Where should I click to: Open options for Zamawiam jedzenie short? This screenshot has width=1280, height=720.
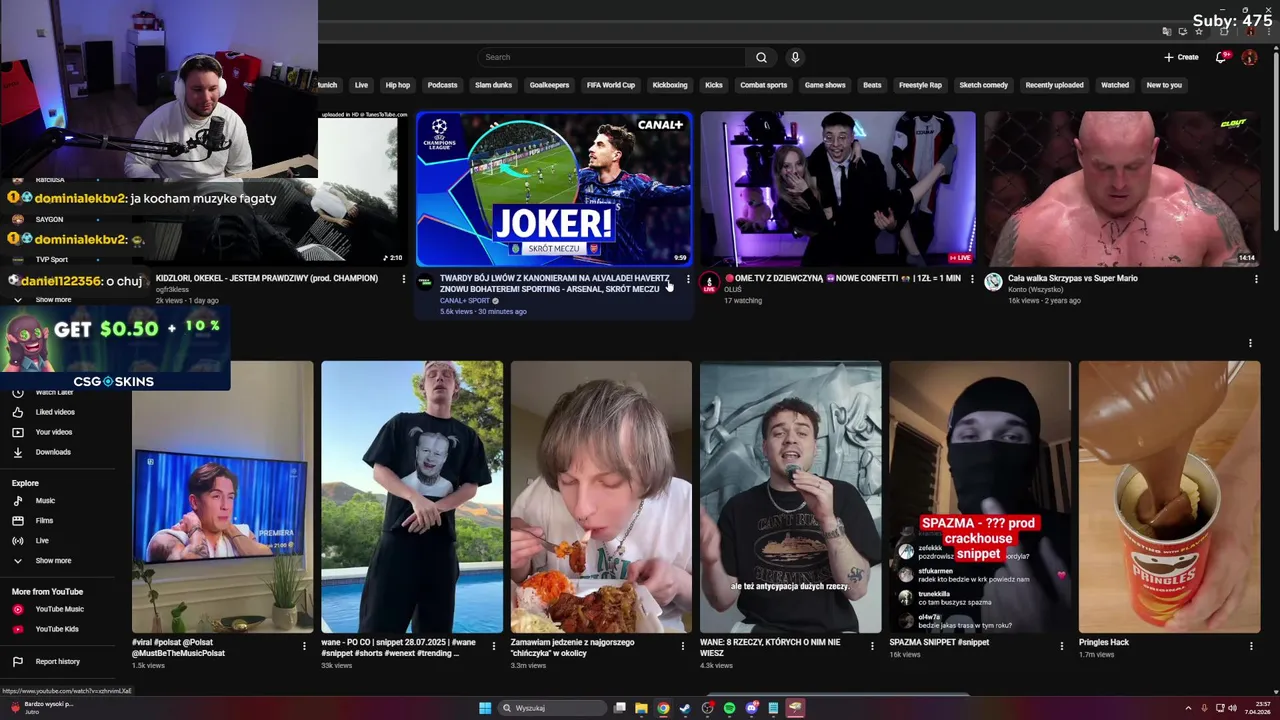[683, 646]
